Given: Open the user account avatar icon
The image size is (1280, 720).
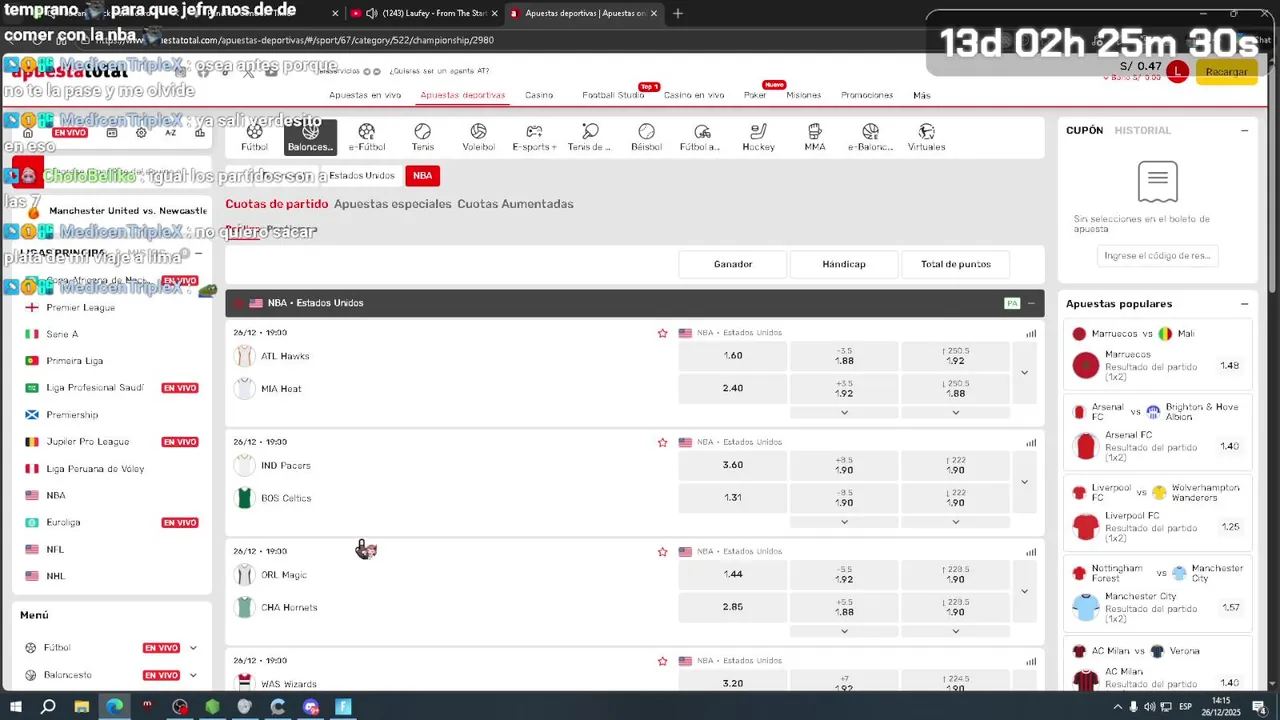Looking at the screenshot, I should point(1177,72).
